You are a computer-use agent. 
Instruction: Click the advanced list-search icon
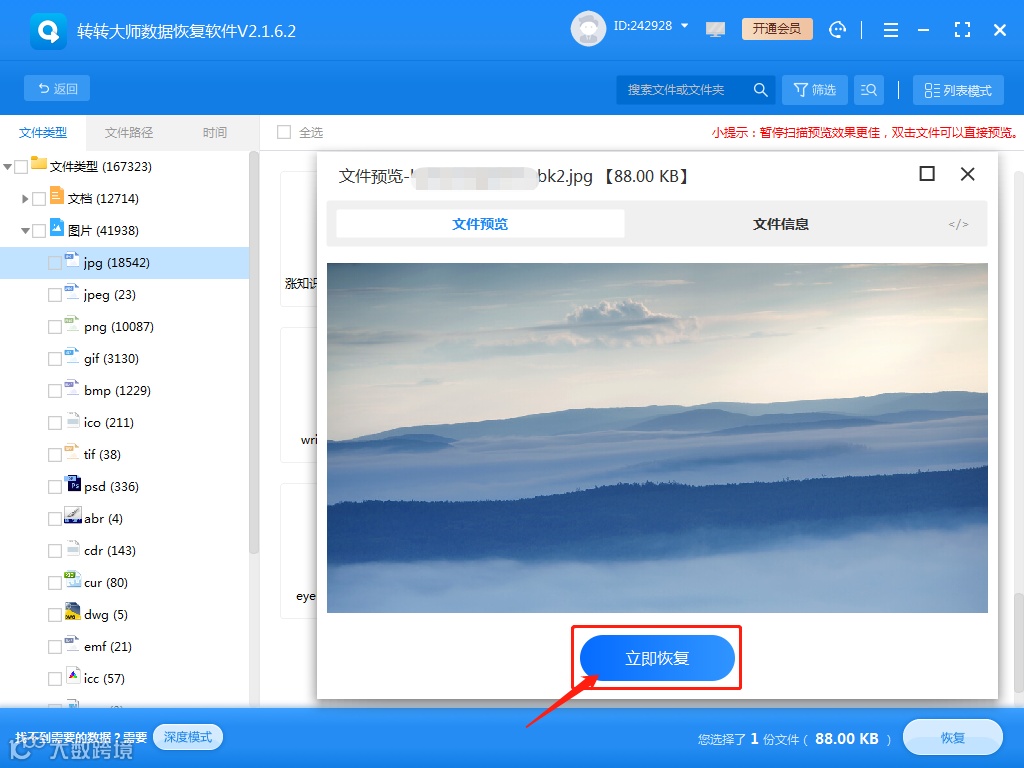pos(869,89)
